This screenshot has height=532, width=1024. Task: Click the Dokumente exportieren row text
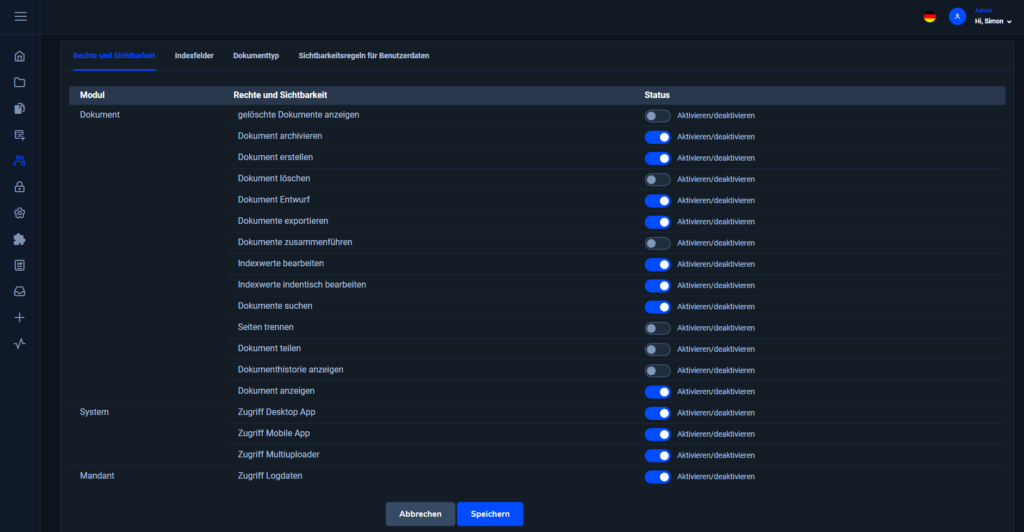pos(283,221)
